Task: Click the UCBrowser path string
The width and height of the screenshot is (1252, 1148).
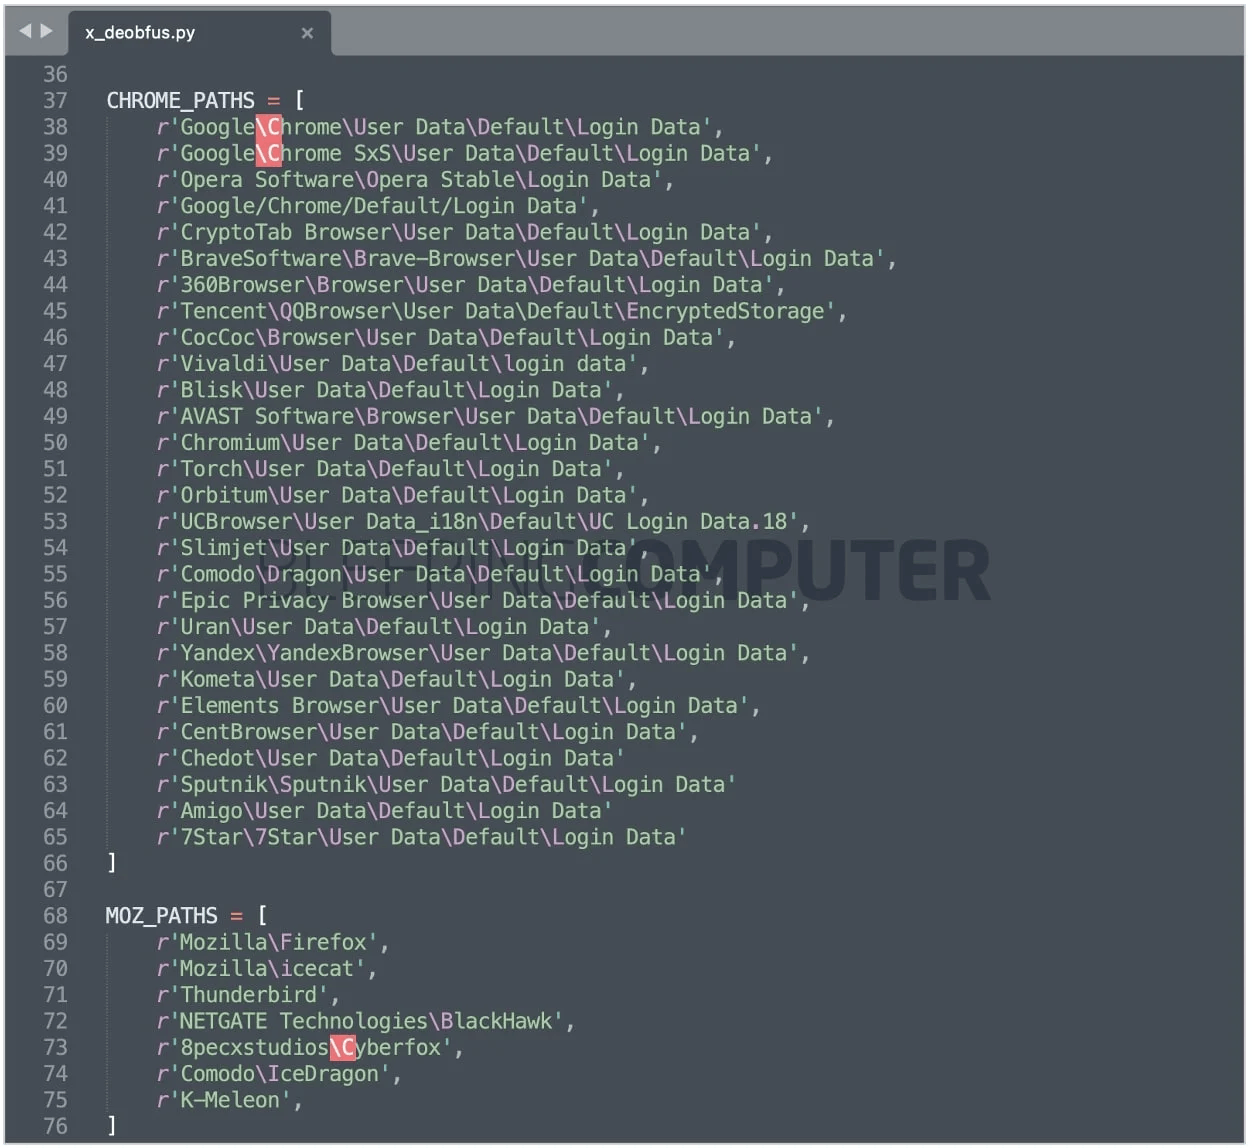Action: (478, 521)
